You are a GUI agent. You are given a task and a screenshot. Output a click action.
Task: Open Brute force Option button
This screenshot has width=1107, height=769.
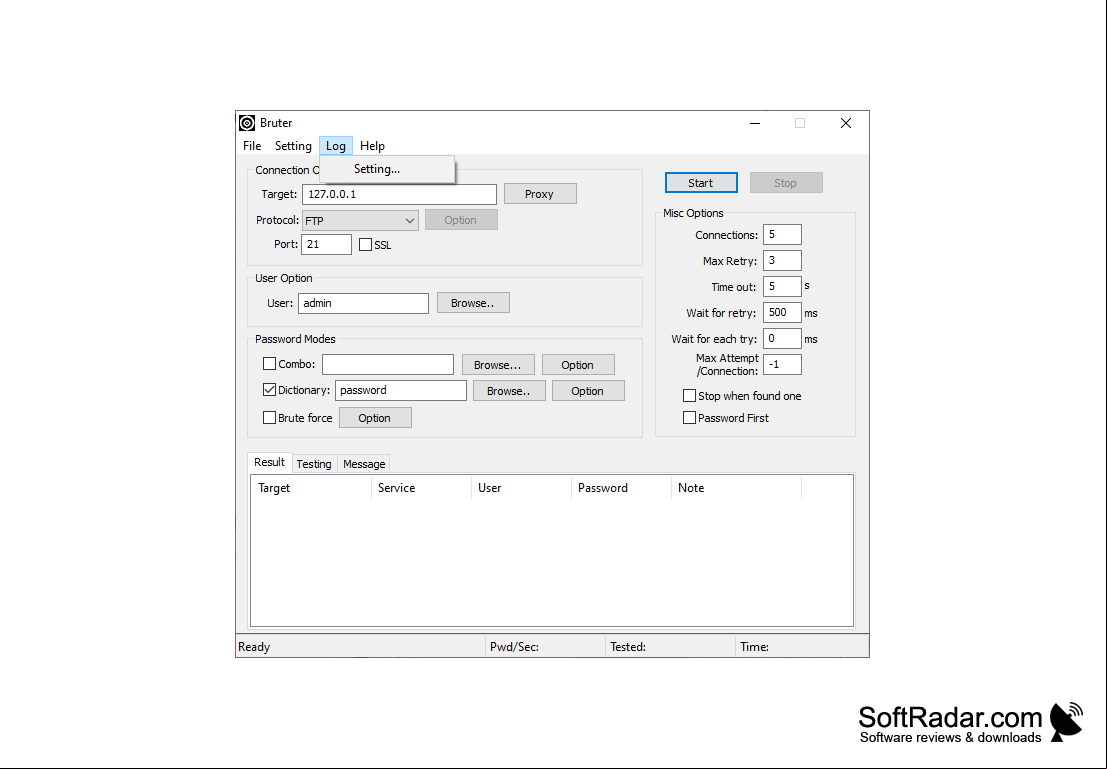click(x=375, y=418)
